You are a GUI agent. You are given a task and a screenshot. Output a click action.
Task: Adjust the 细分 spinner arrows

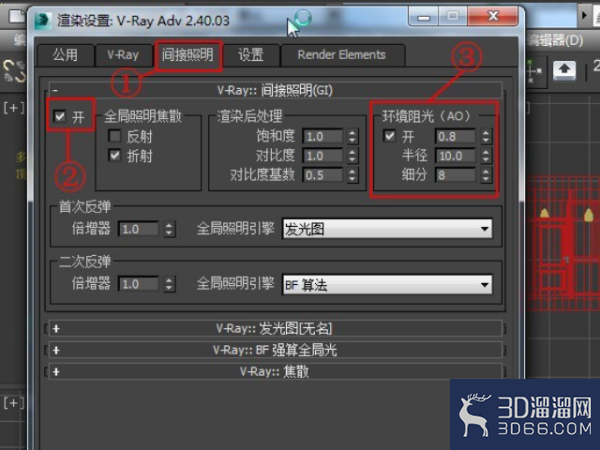[486, 175]
